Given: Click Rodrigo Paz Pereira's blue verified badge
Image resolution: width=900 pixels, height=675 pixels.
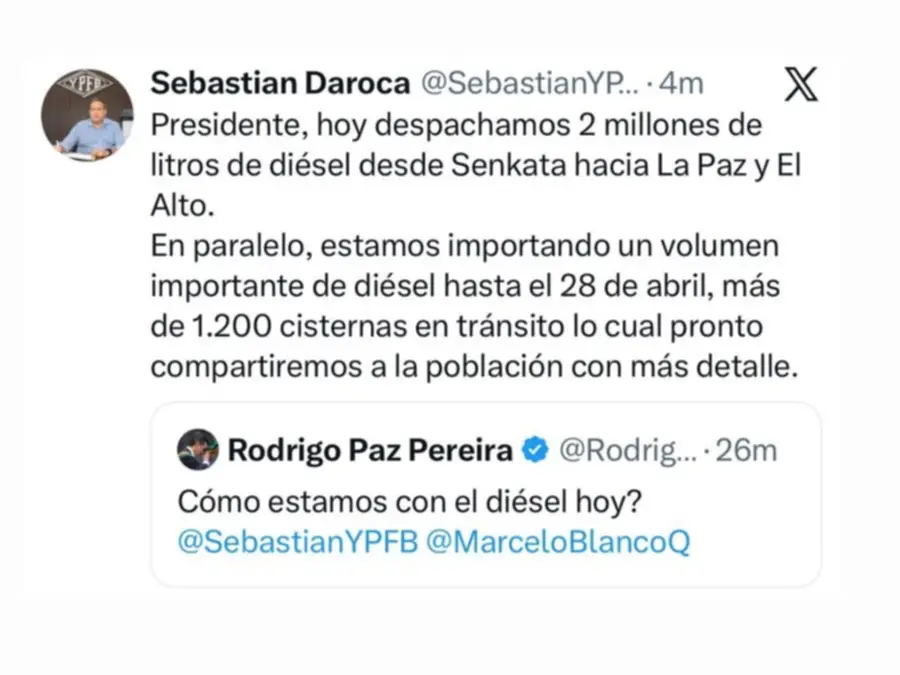Looking at the screenshot, I should tap(535, 450).
